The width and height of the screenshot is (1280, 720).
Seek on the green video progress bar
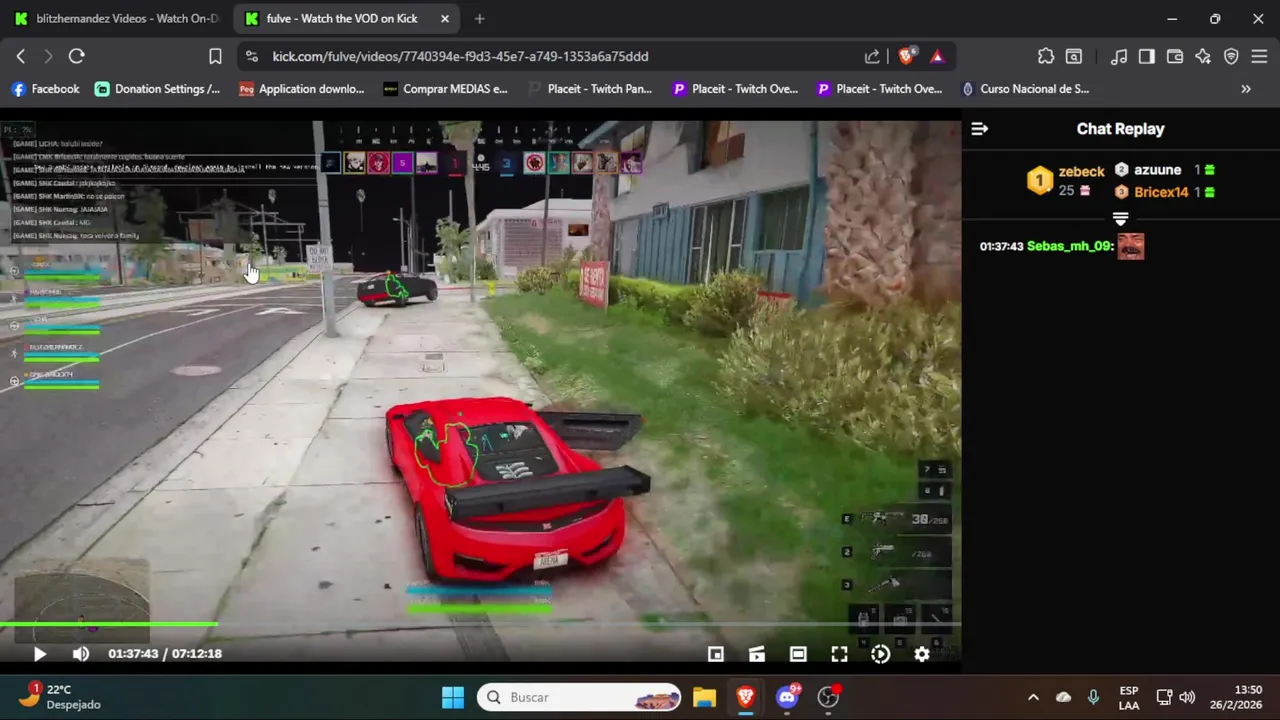(x=480, y=624)
